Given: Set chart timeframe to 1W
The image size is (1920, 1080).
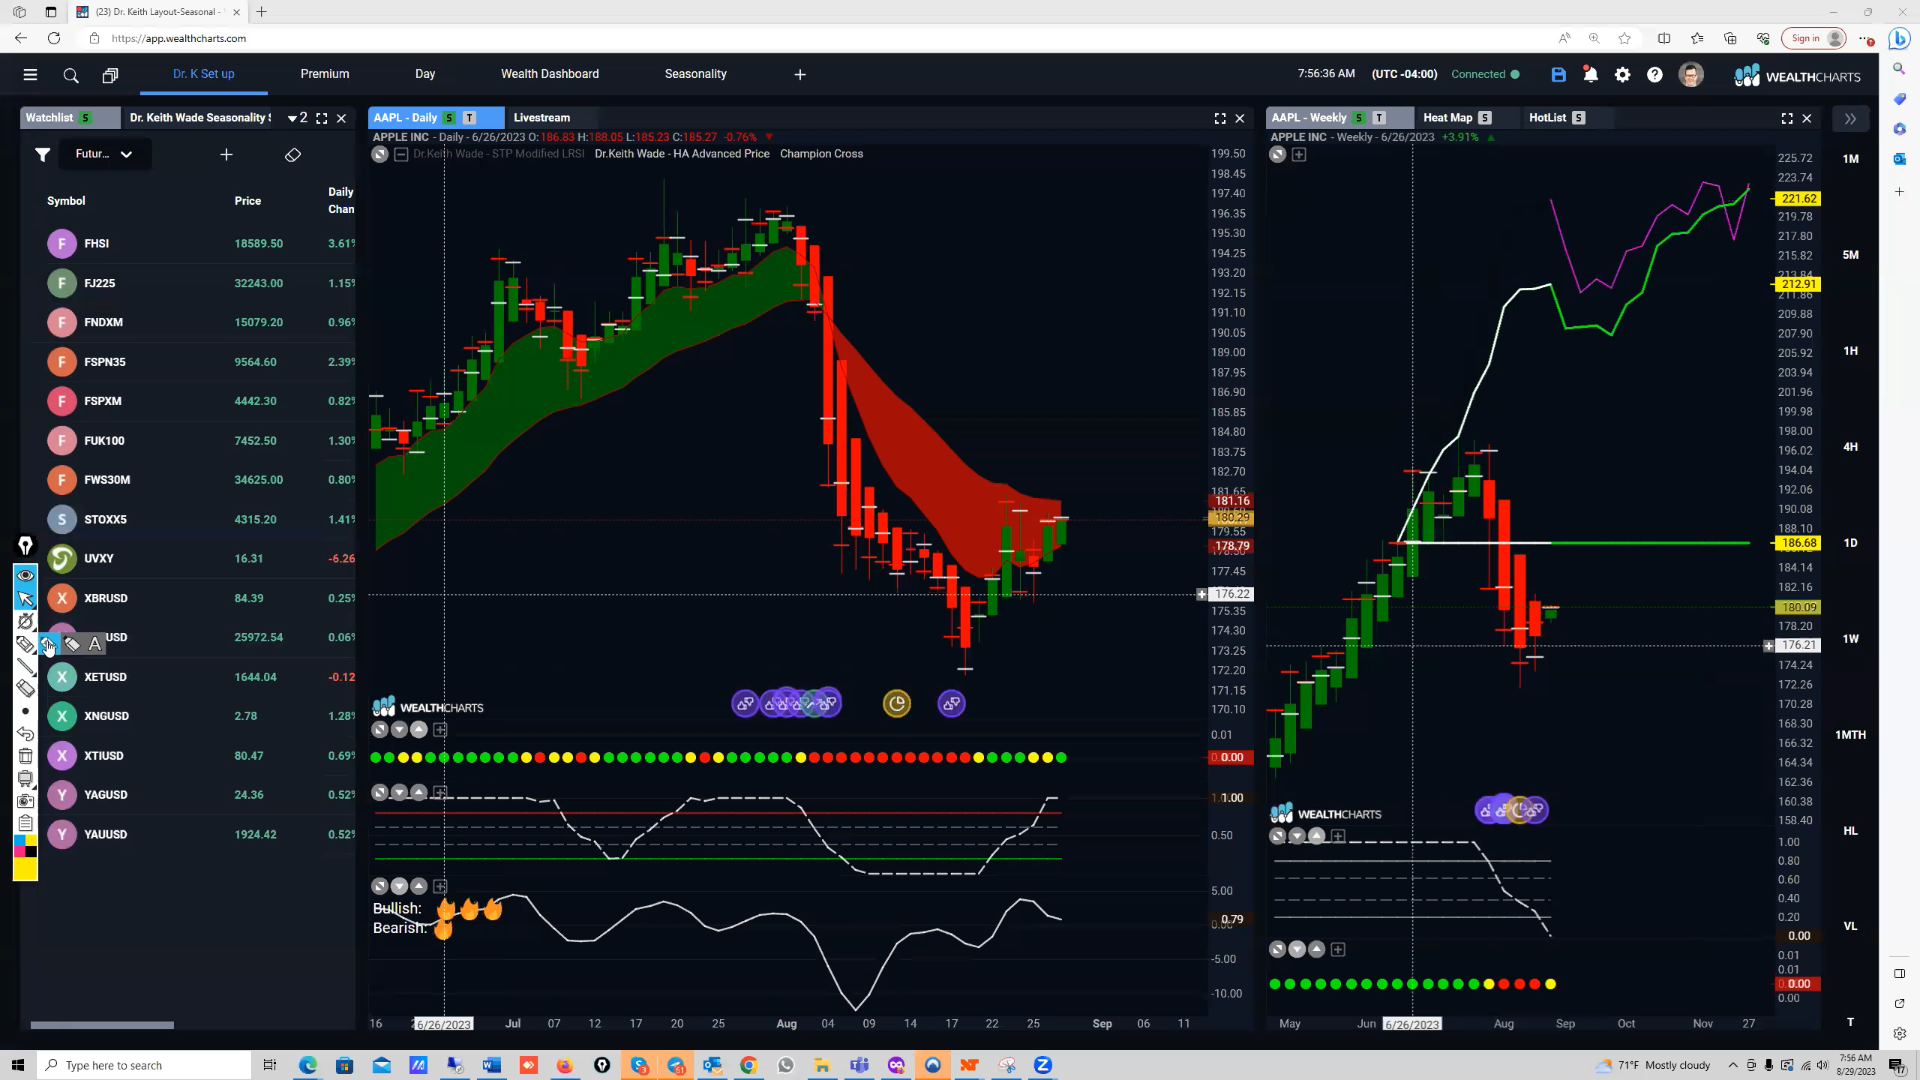Looking at the screenshot, I should (1851, 639).
